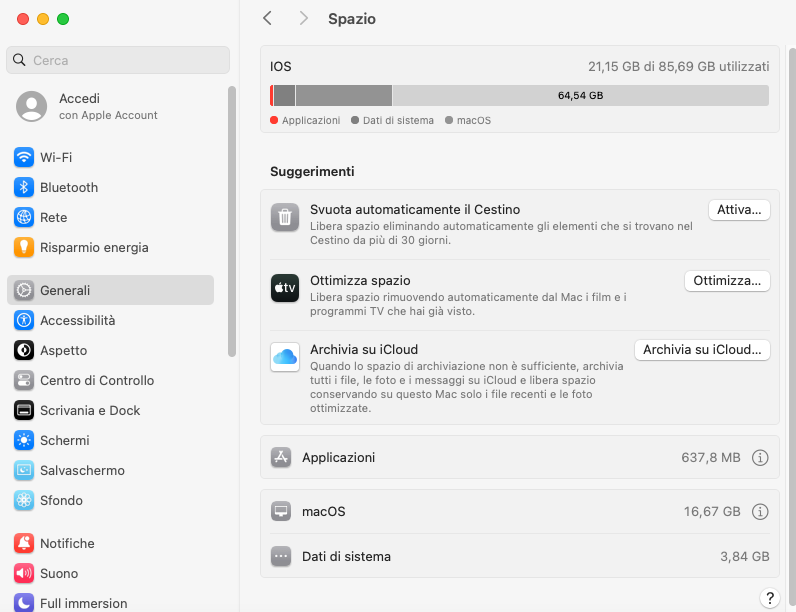Click the 64,54 GB free space segment
796x612 pixels.
tap(580, 95)
